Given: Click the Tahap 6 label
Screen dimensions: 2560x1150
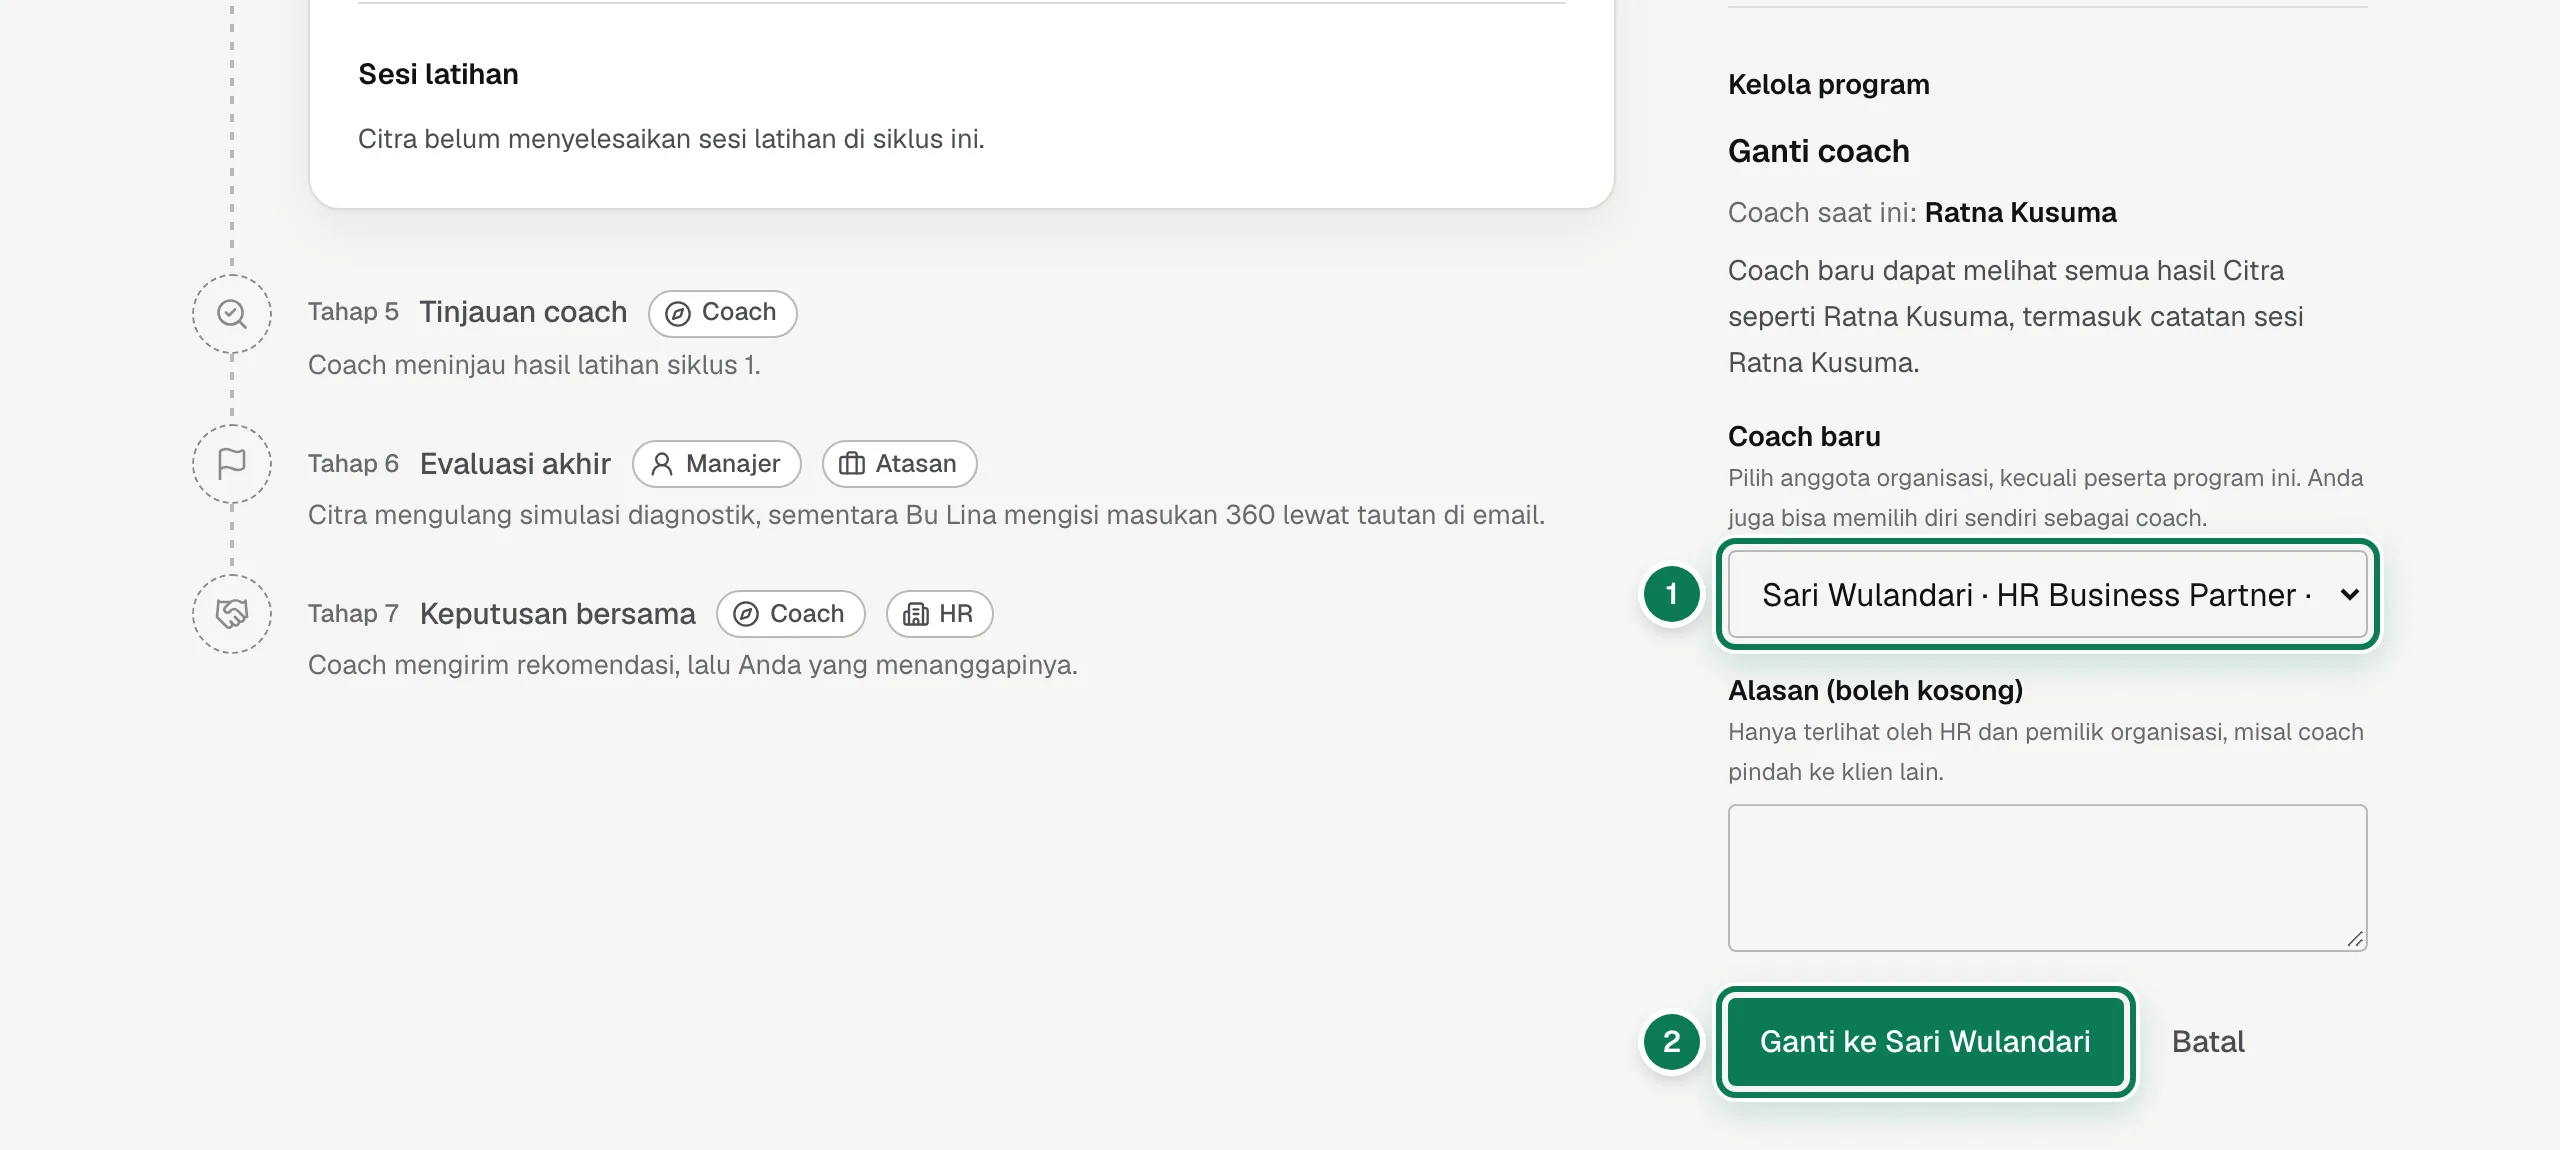Looking at the screenshot, I should point(353,464).
